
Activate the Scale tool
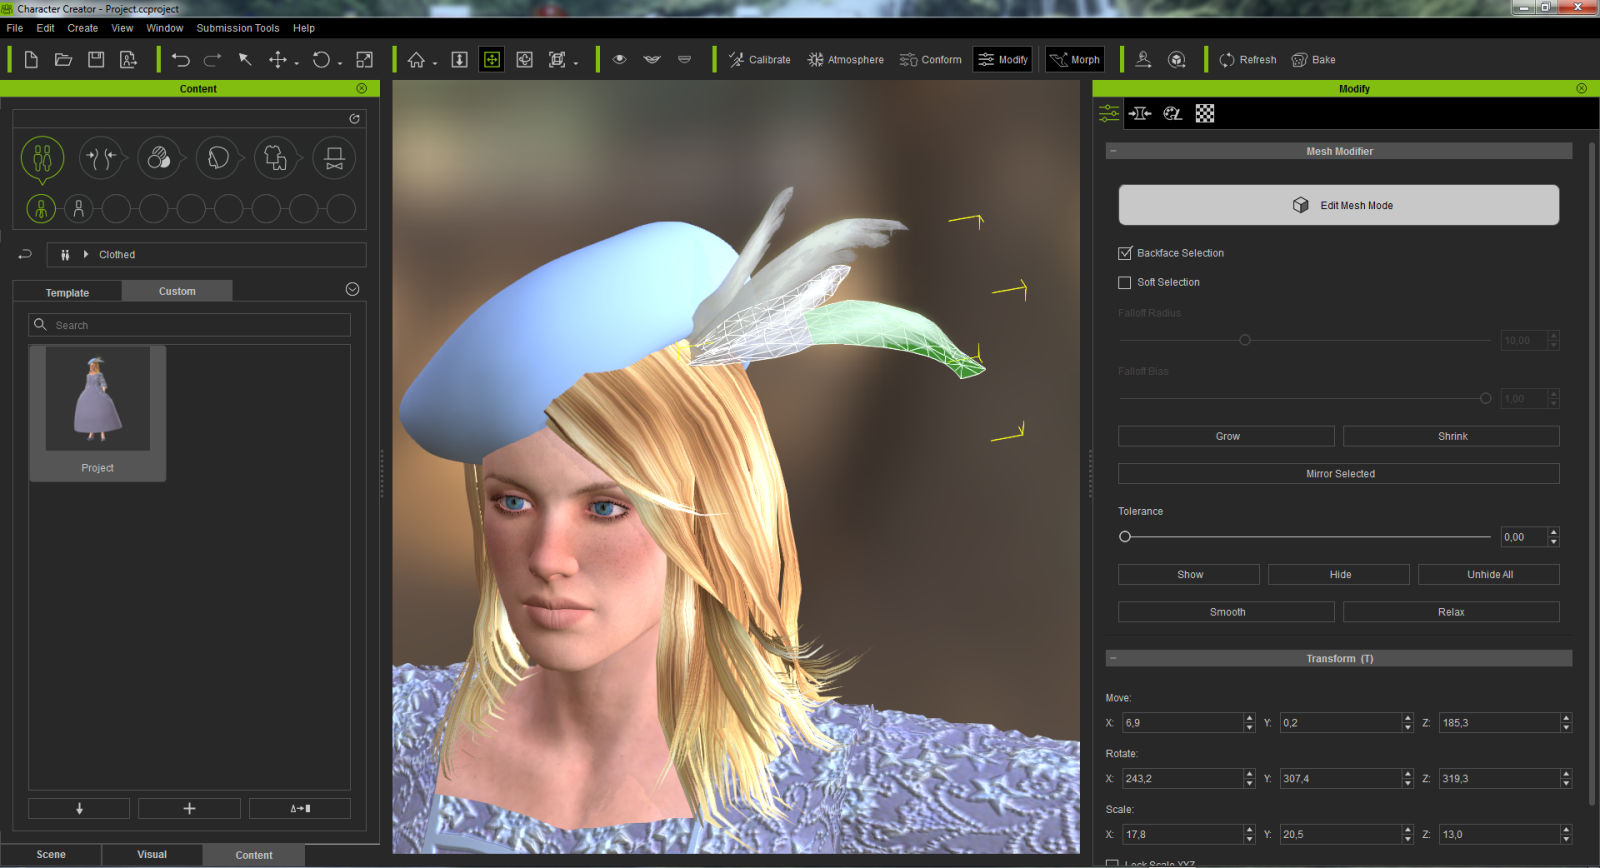click(365, 60)
